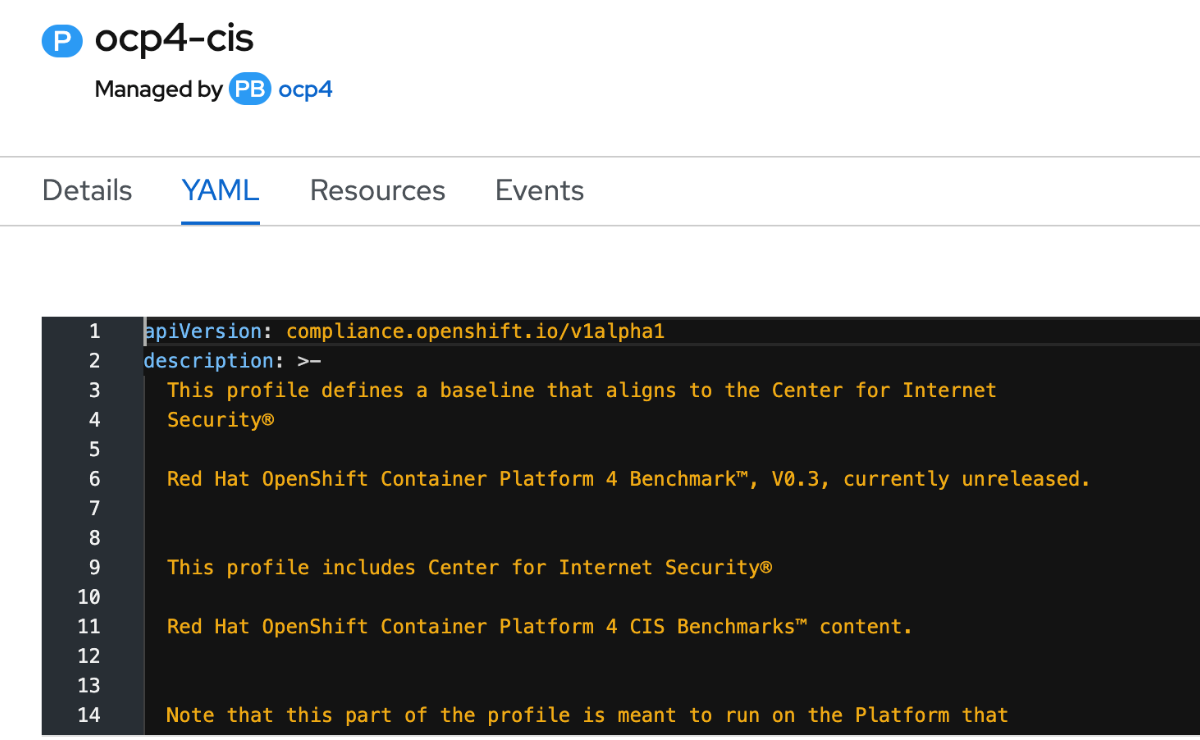Open the ocp4 ProfileBundle link
This screenshot has width=1200, height=740.
coord(306,89)
